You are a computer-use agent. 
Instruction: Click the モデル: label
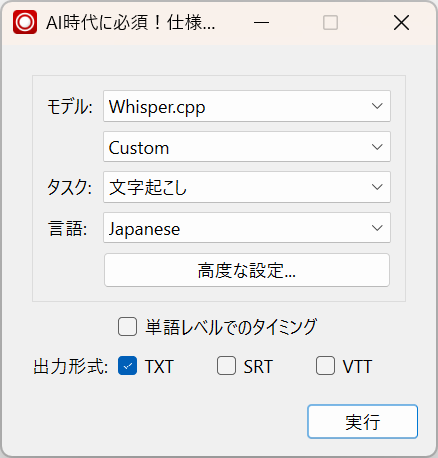70,107
